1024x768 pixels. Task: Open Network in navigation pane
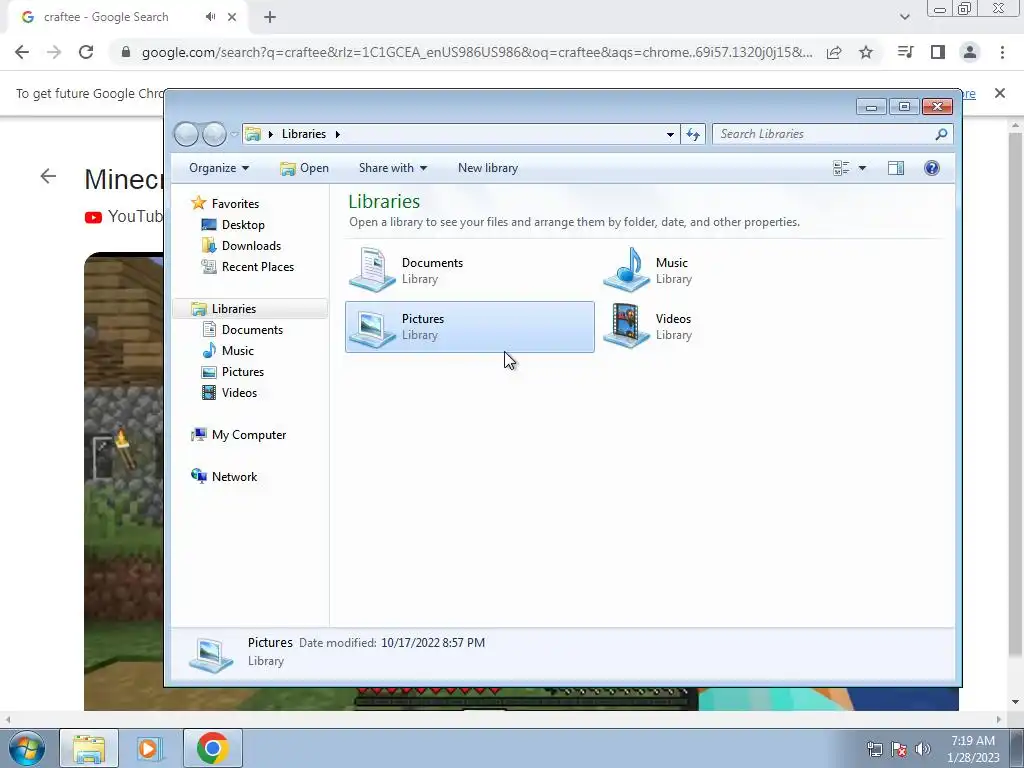click(x=234, y=477)
